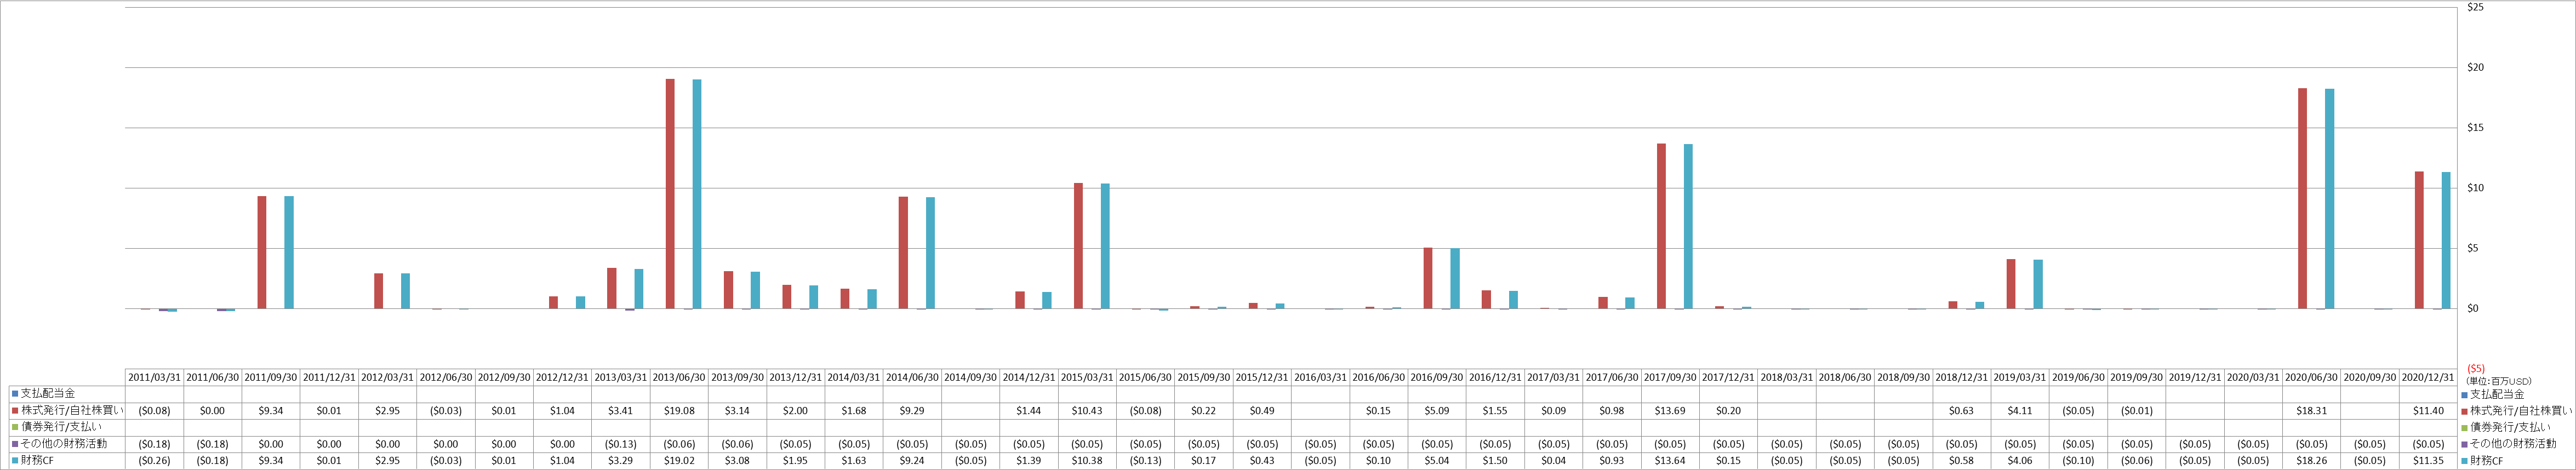Click the $0.98 cell for 2017/06/30
Image resolution: width=2576 pixels, height=470 pixels.
click(x=1612, y=411)
